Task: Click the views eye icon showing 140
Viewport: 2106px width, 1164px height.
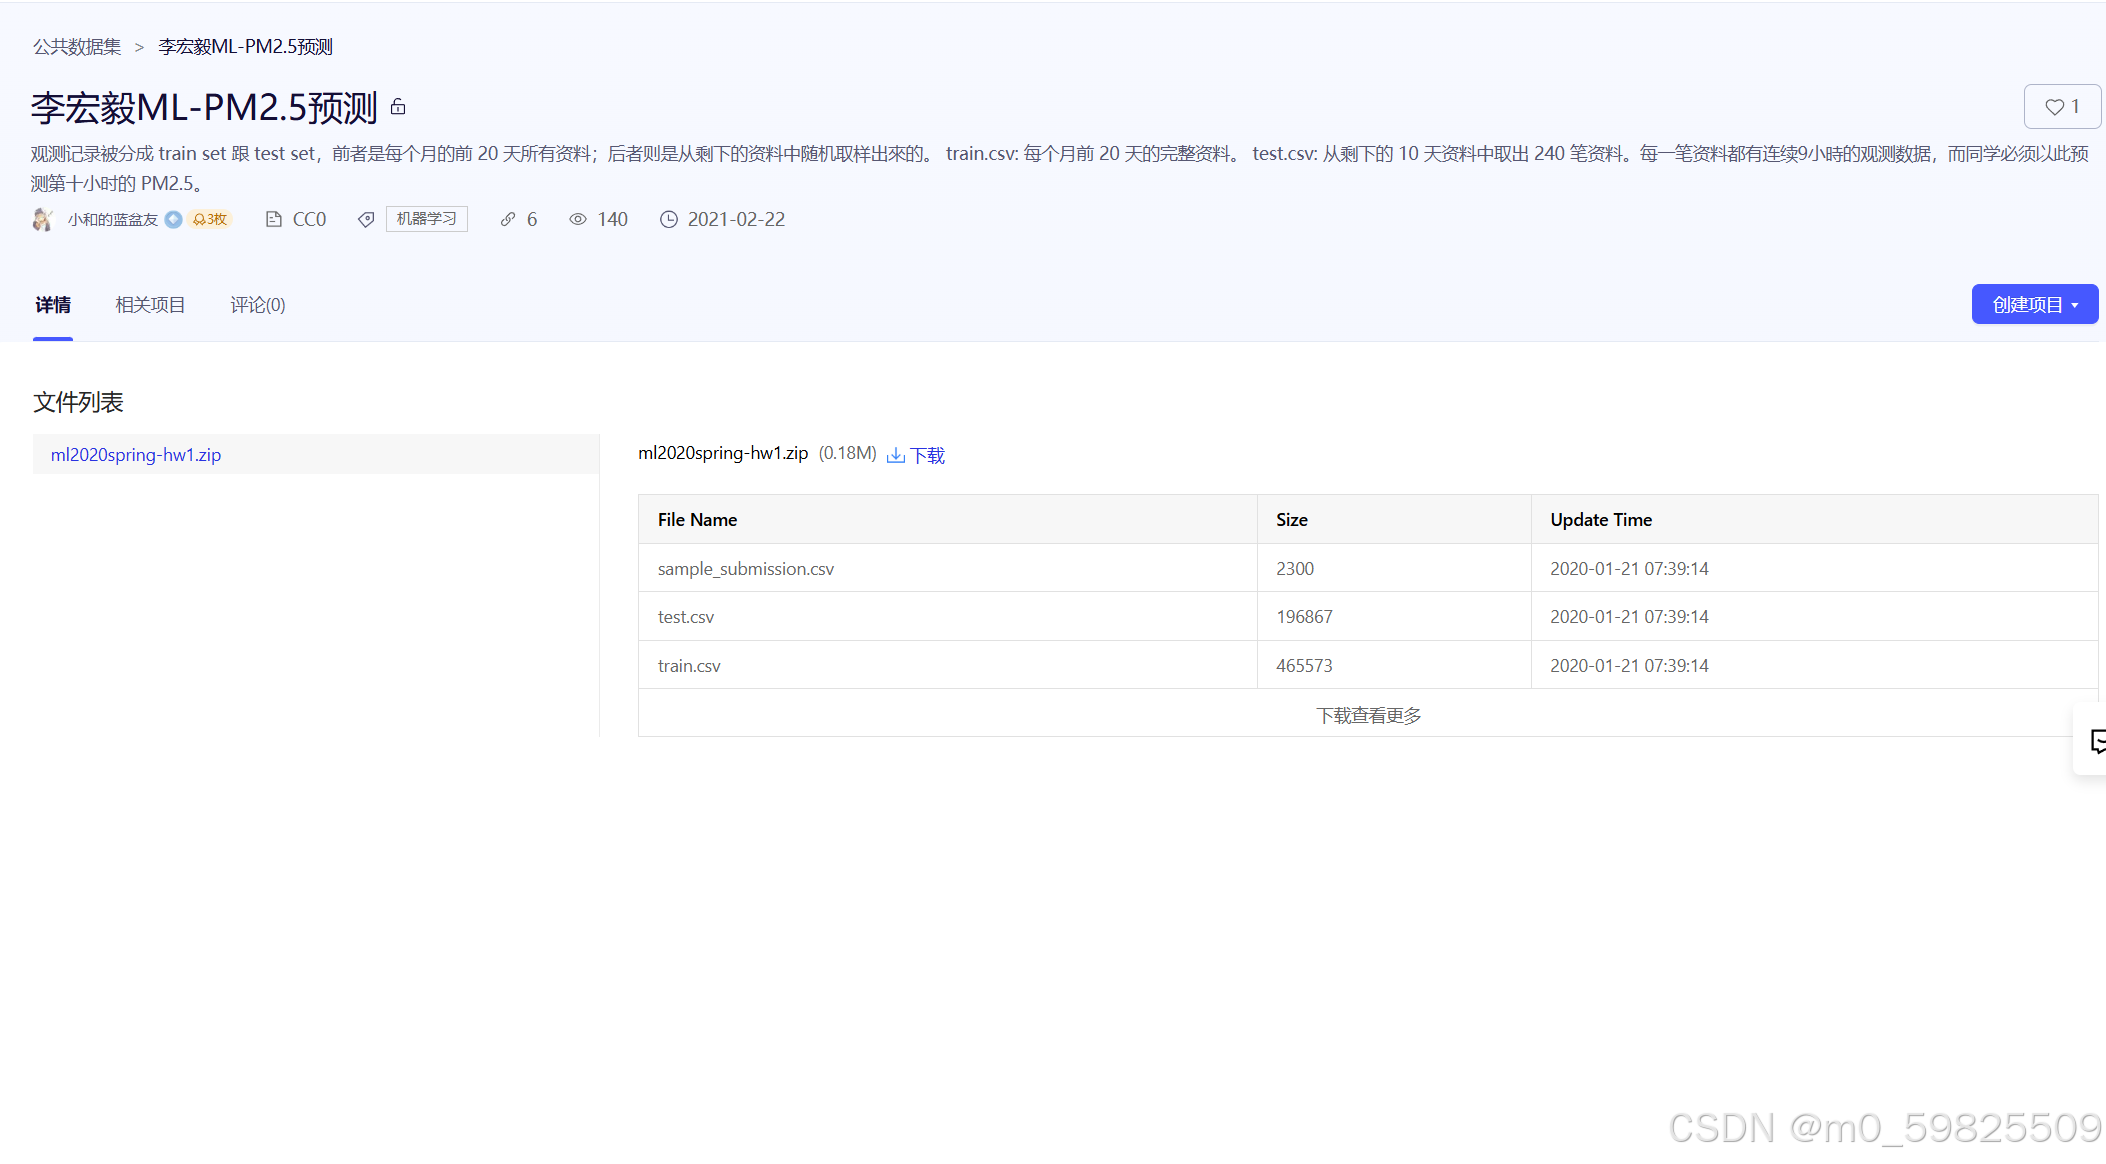Action: (578, 219)
